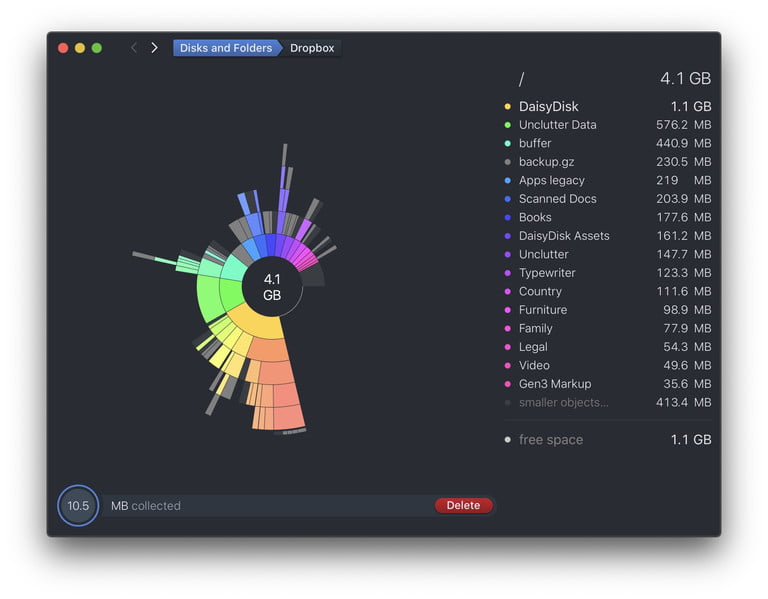The image size is (768, 599).
Task: Open the Unclutter Data entry
Action: (x=557, y=125)
